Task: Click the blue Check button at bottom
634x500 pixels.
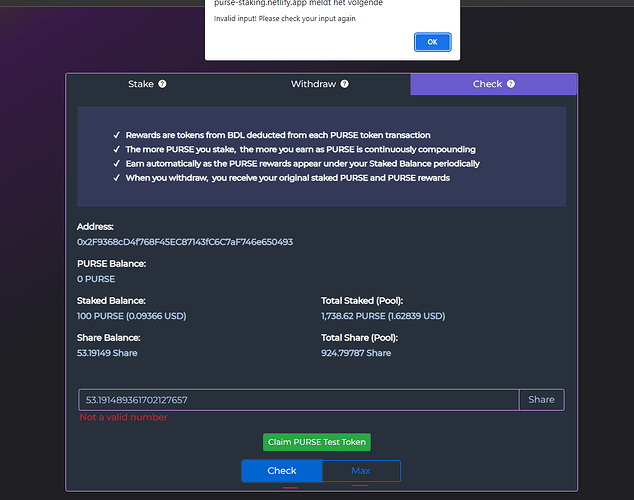Action: tap(282, 471)
